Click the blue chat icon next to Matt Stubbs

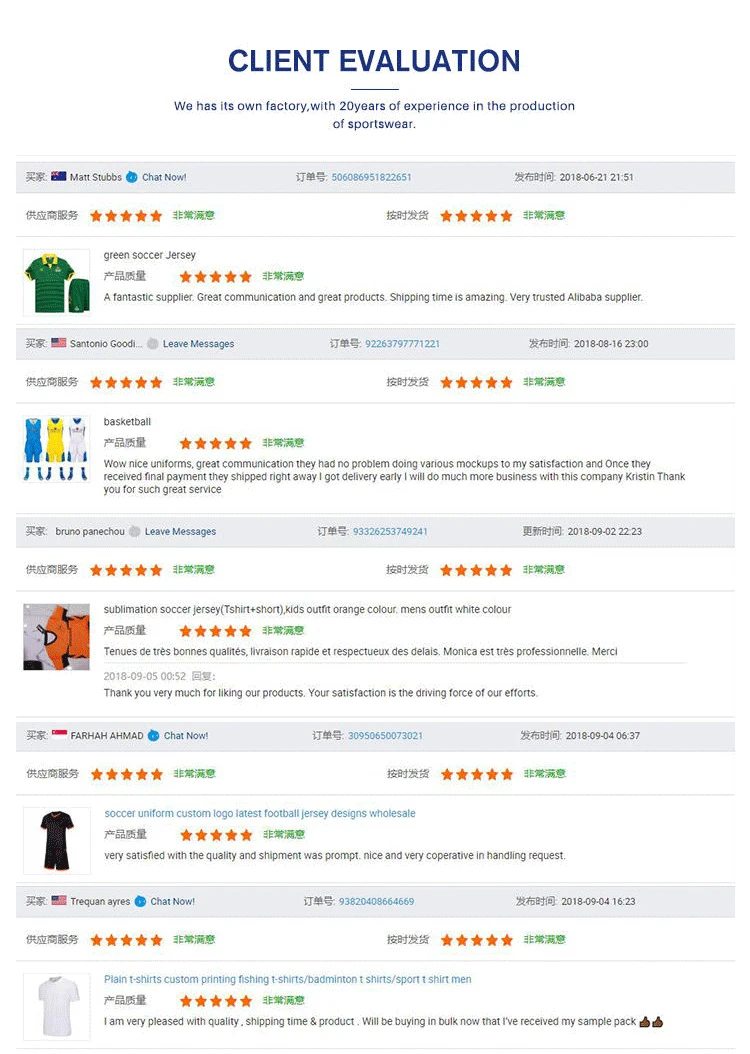point(132,177)
